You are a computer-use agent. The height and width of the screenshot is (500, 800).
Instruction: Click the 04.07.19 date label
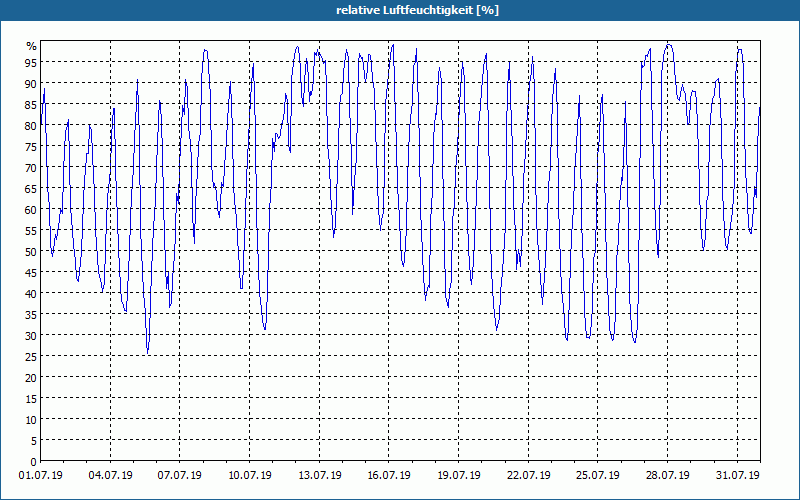[110, 476]
